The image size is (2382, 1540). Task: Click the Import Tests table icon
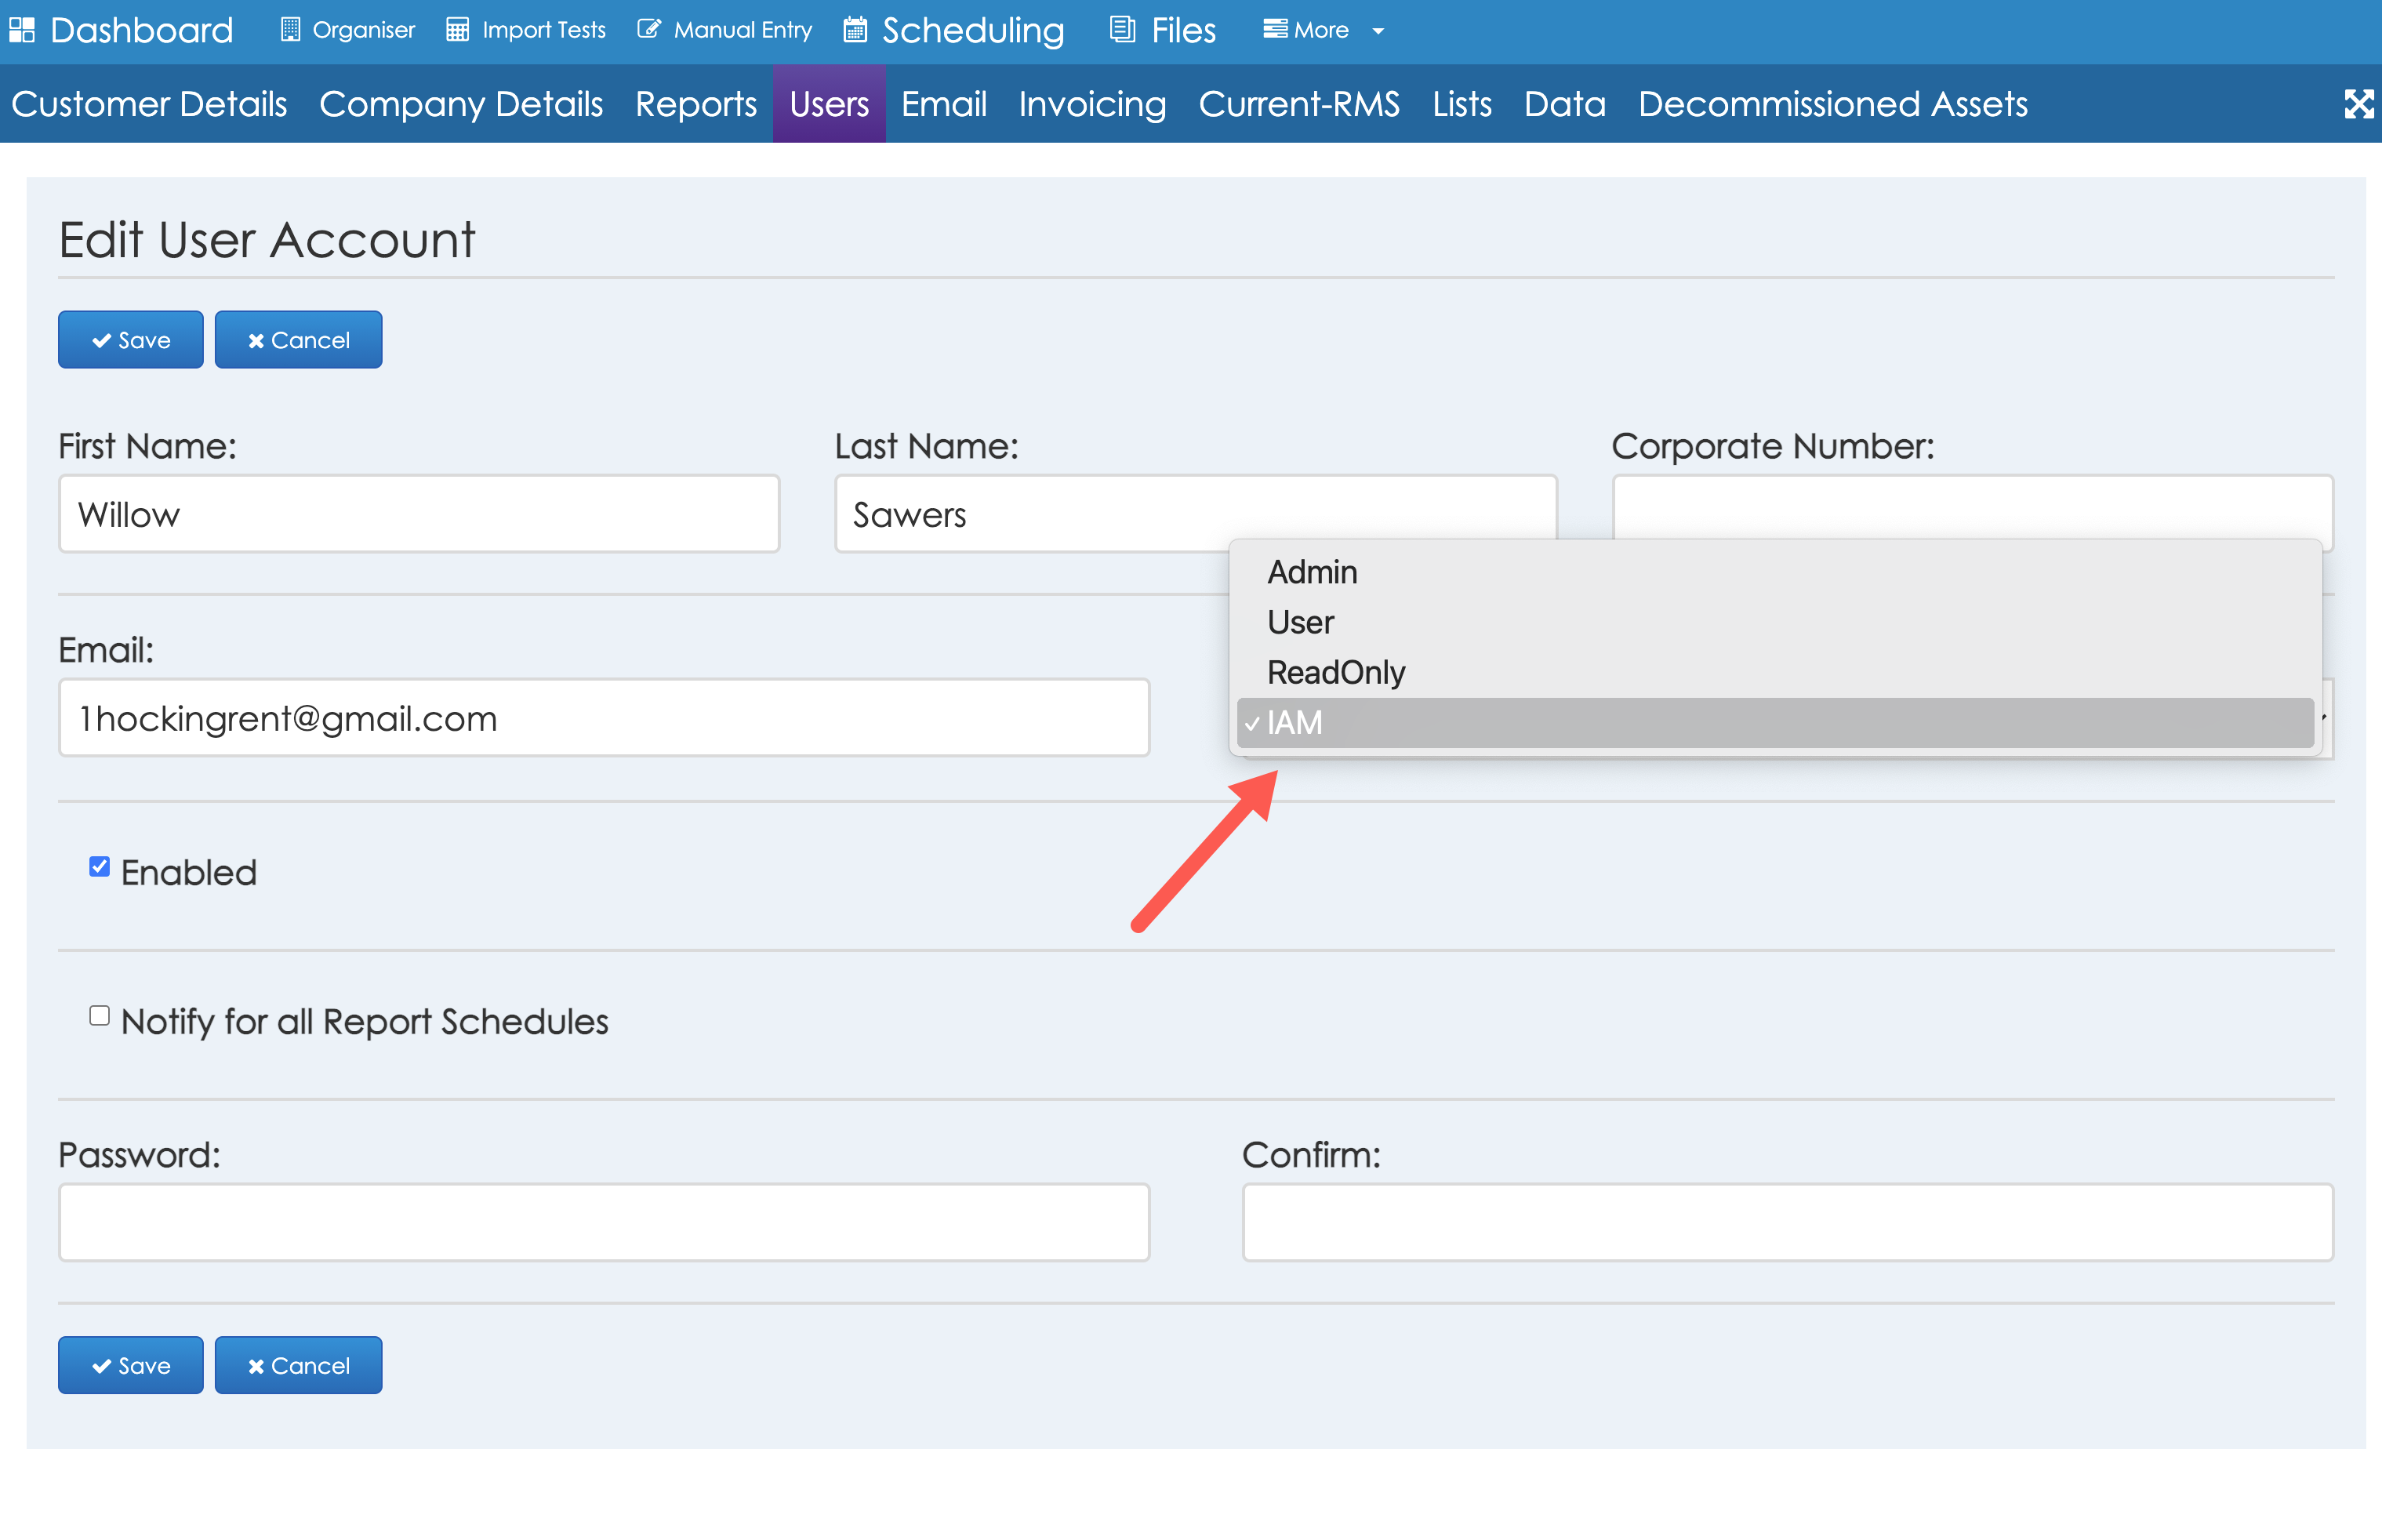(x=457, y=30)
